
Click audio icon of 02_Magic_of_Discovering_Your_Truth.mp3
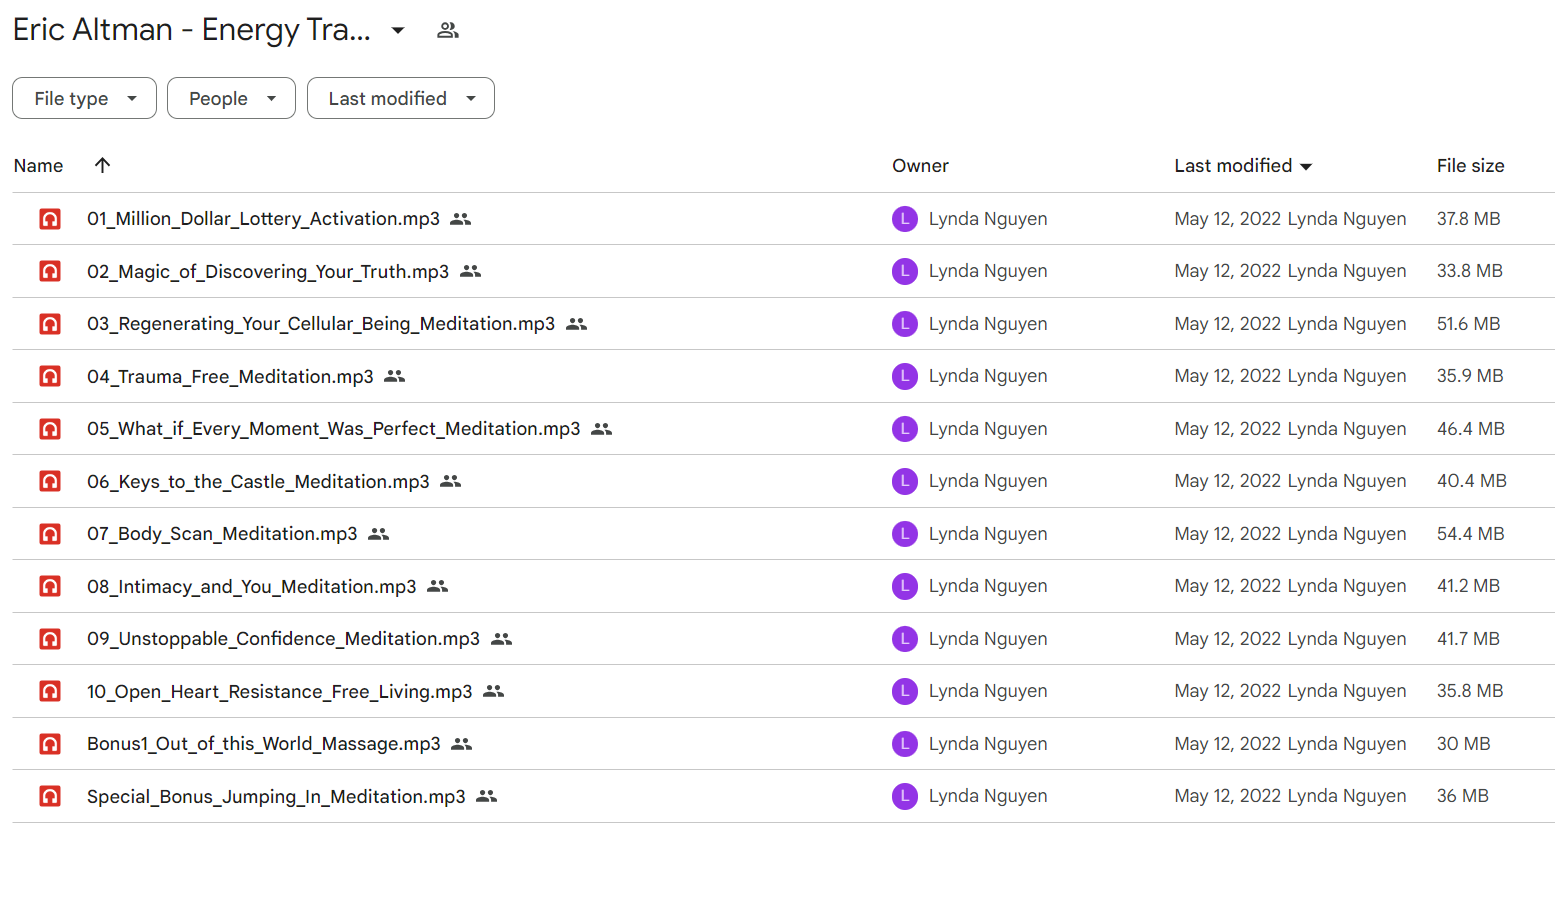pos(50,271)
